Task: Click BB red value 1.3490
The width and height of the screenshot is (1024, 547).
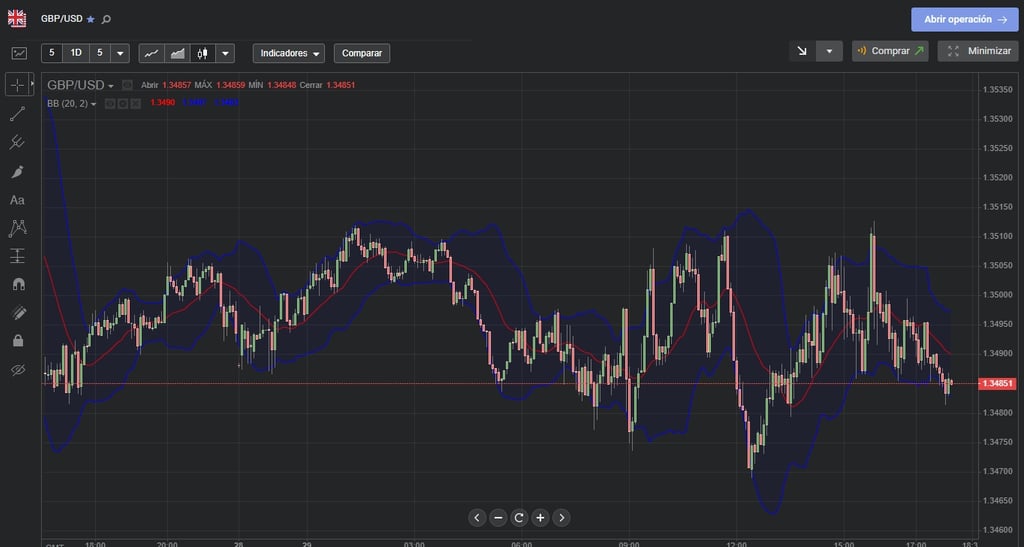Action: click(163, 102)
